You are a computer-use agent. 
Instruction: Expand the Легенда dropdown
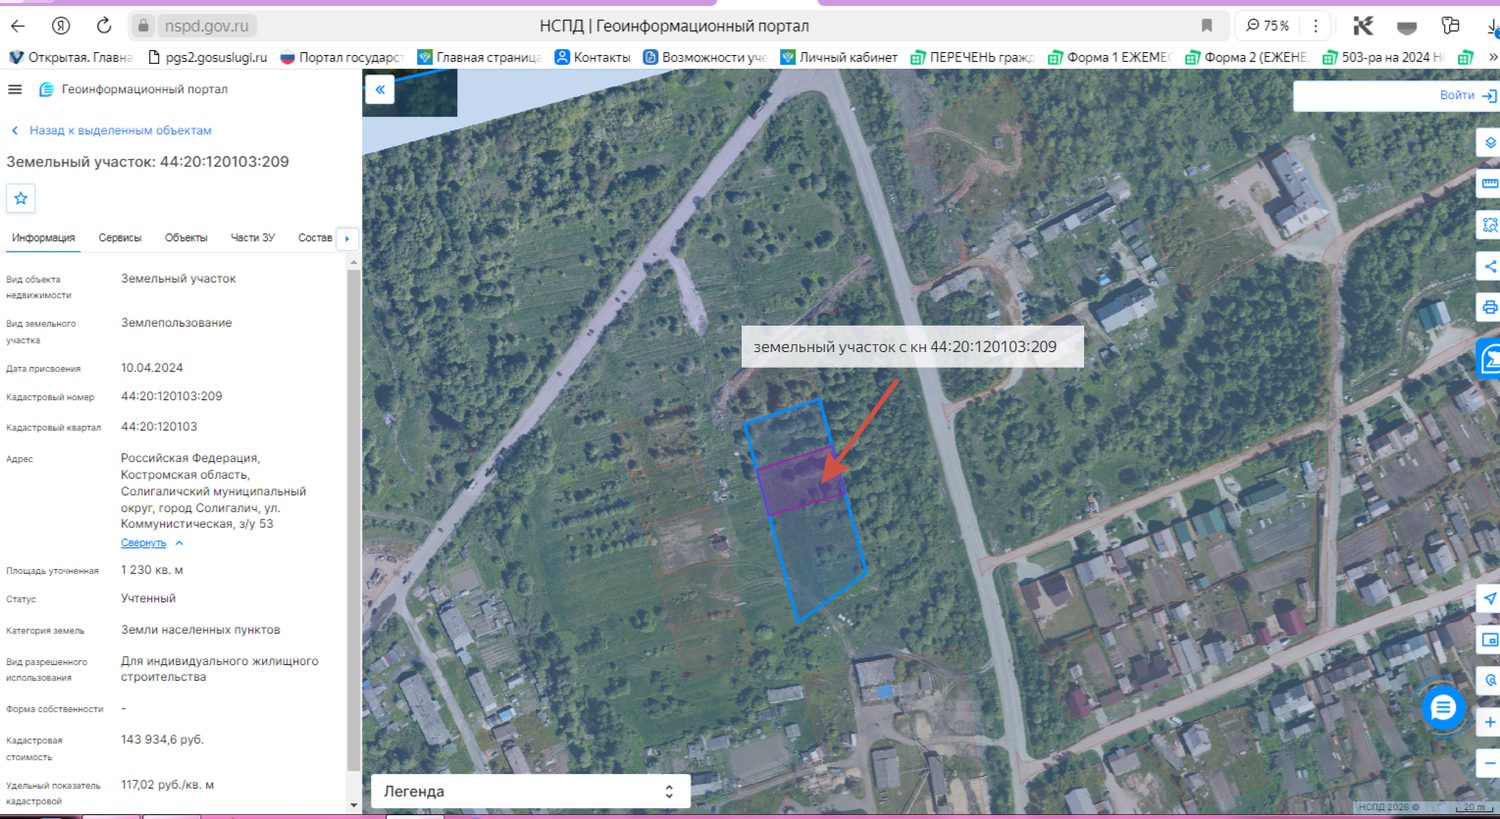tap(530, 791)
